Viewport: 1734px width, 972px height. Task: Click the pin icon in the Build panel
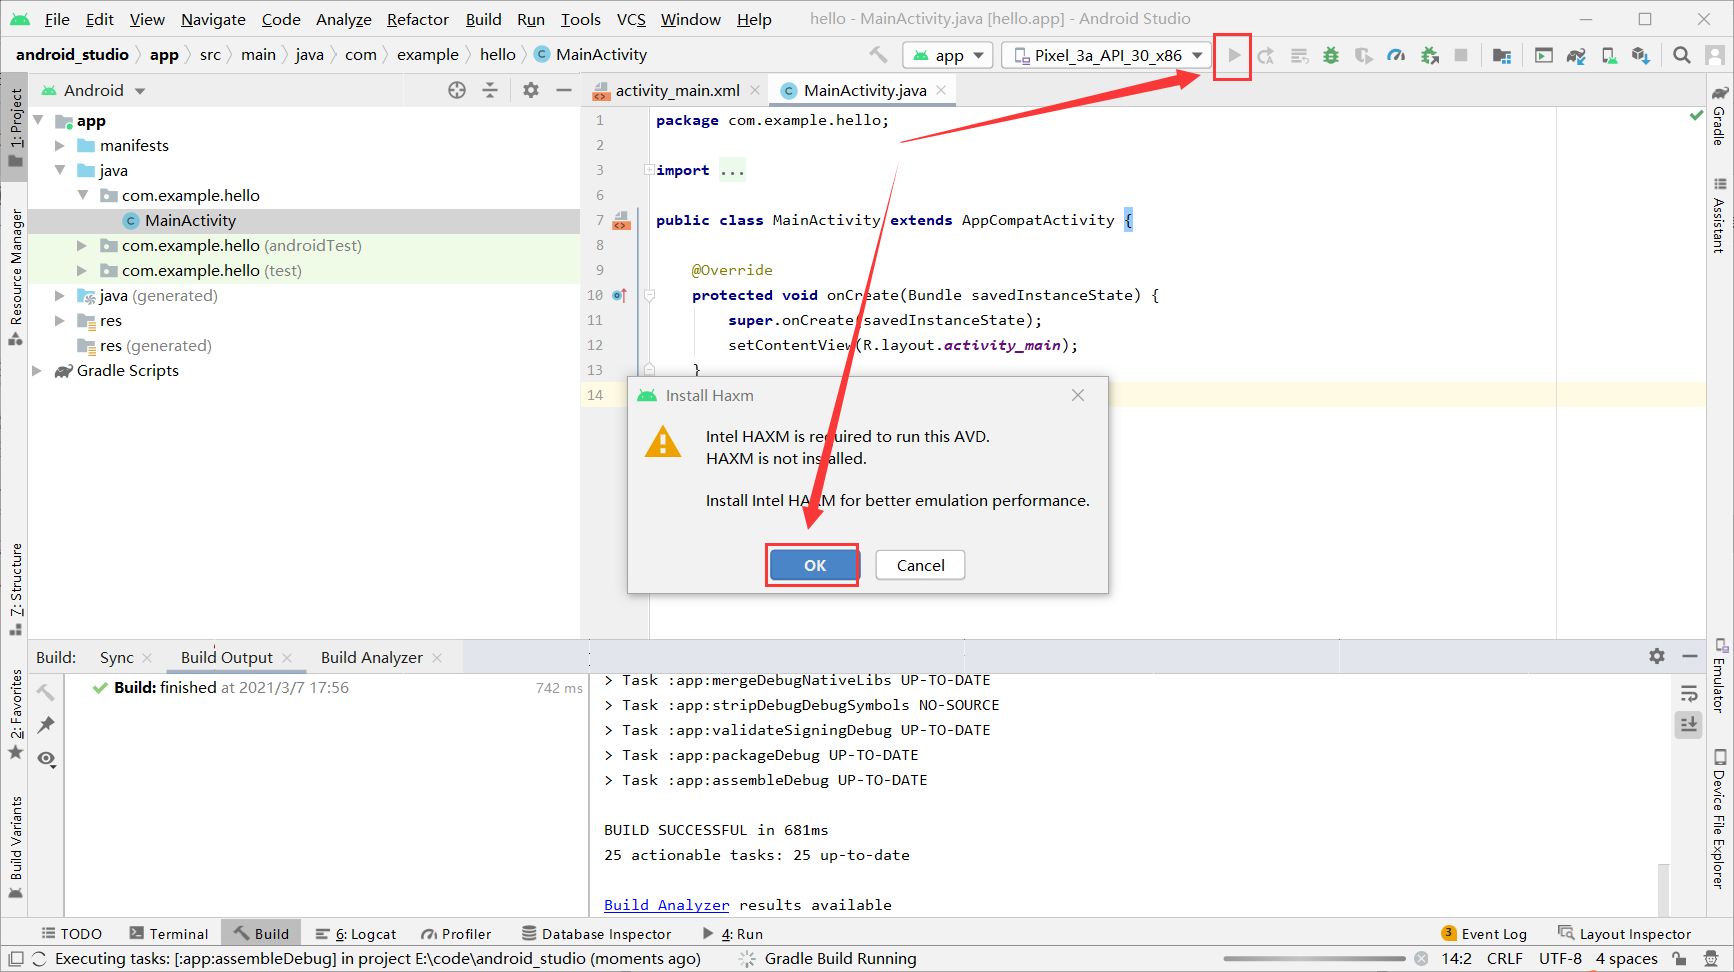pos(46,725)
